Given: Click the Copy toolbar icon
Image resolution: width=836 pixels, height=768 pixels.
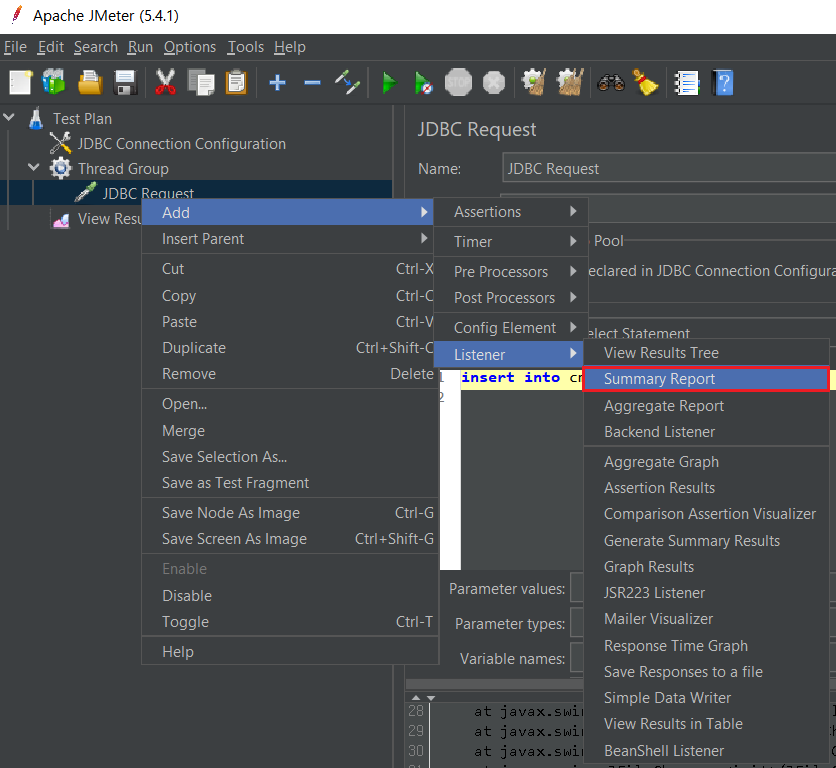Looking at the screenshot, I should point(201,83).
